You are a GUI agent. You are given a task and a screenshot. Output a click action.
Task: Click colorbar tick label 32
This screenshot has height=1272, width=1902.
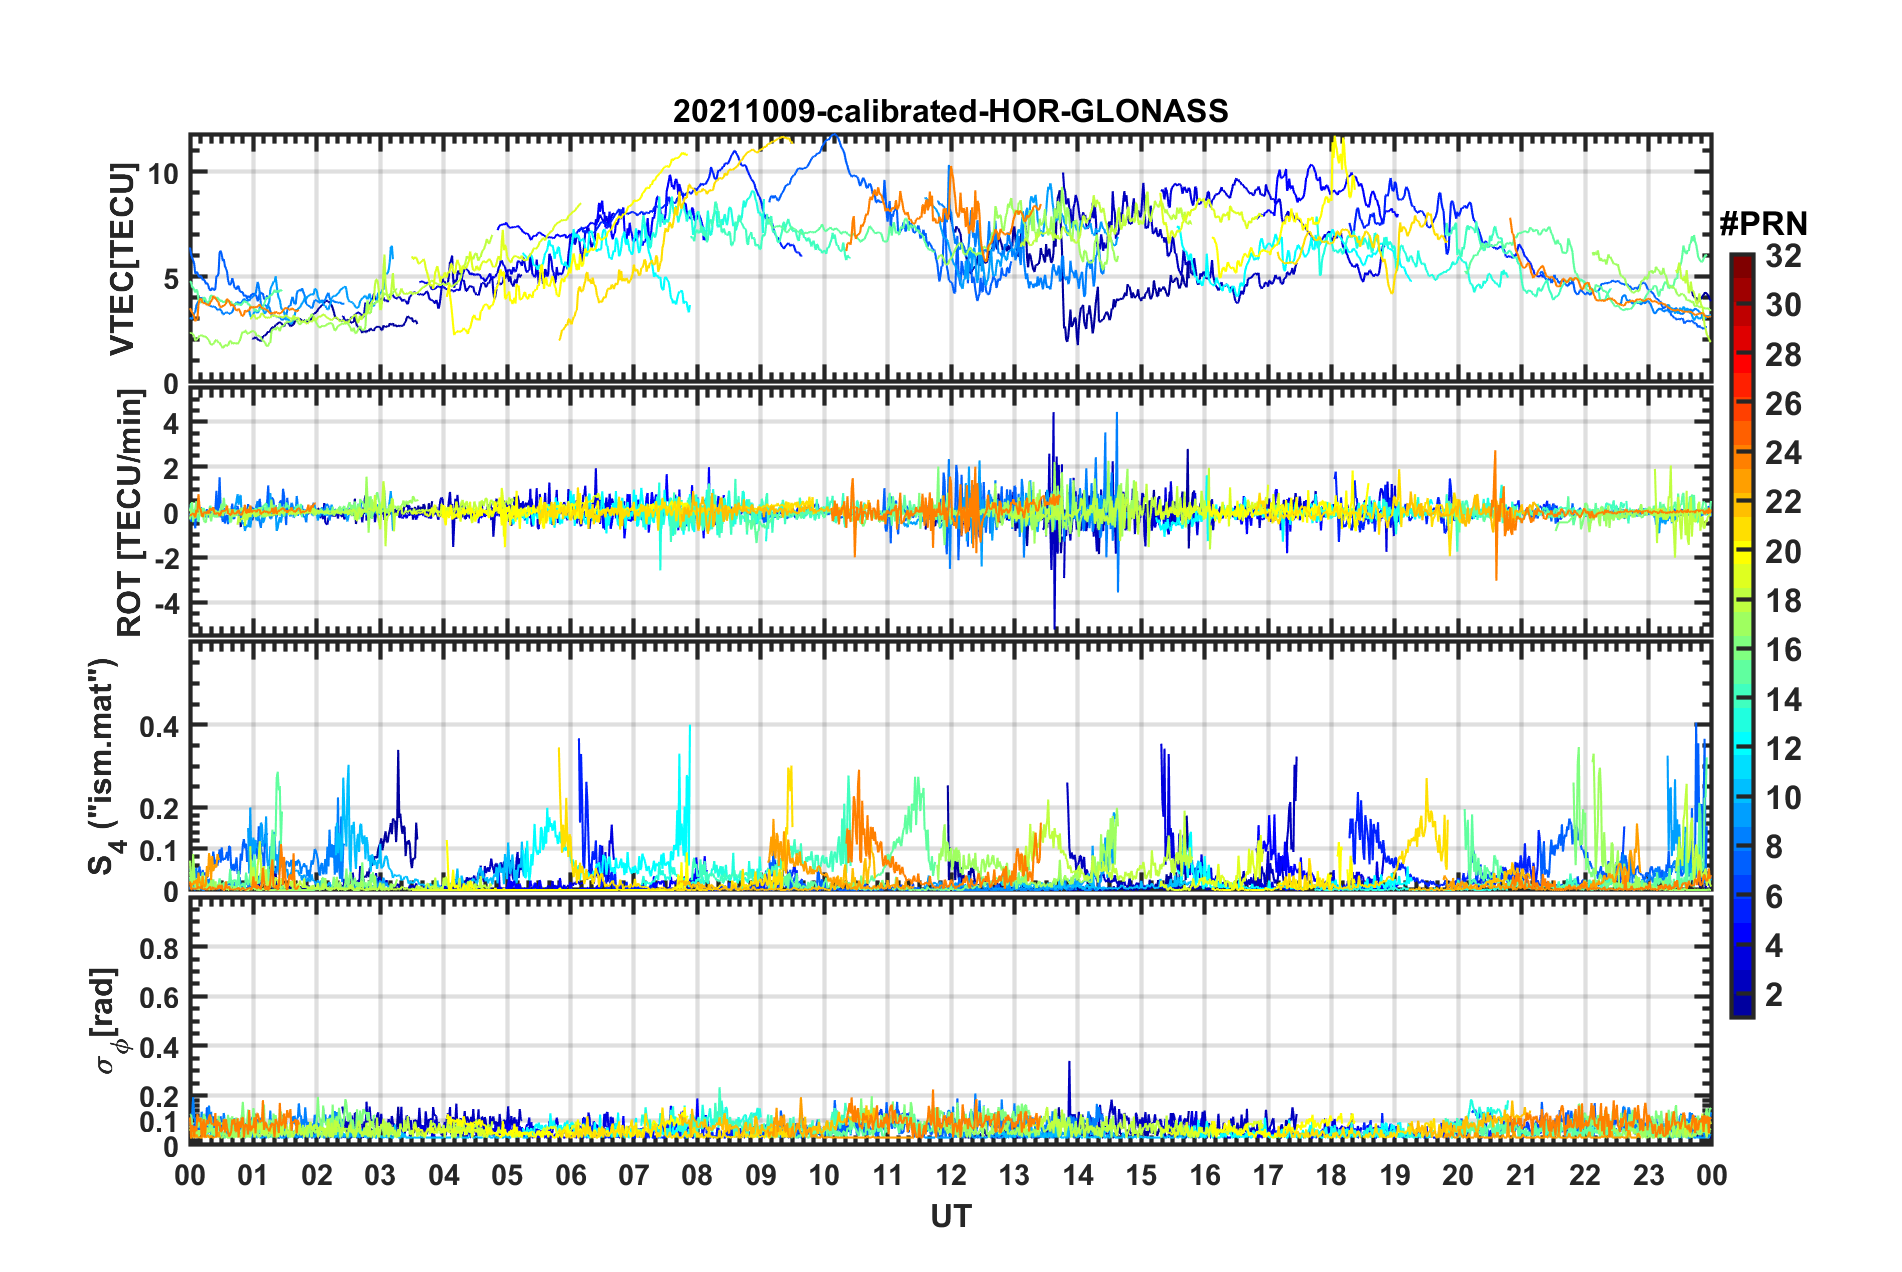pos(1783,256)
